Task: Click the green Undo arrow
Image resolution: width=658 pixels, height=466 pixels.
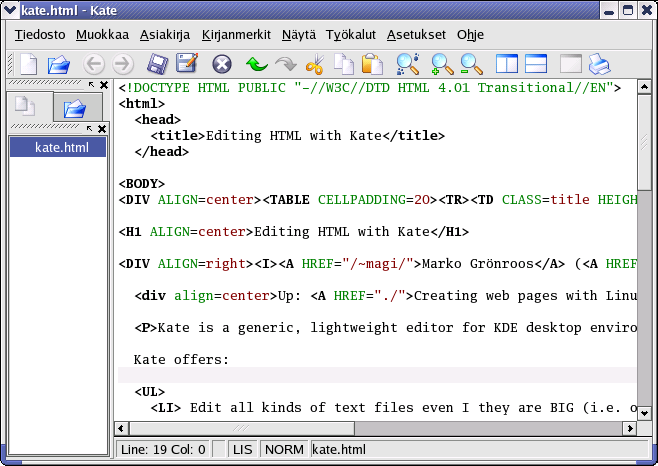Action: coord(256,65)
